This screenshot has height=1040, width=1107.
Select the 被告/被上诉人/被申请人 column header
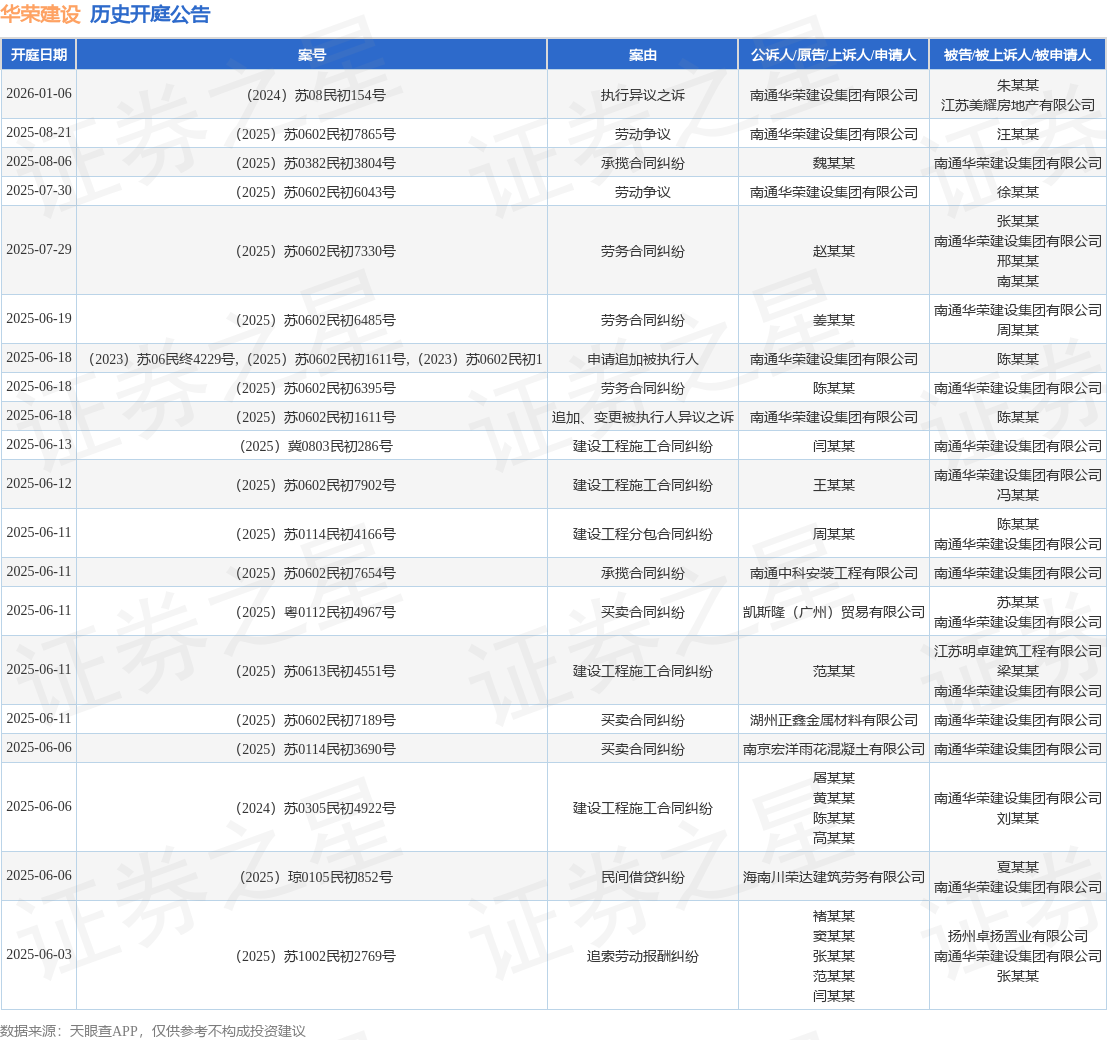pos(1017,55)
